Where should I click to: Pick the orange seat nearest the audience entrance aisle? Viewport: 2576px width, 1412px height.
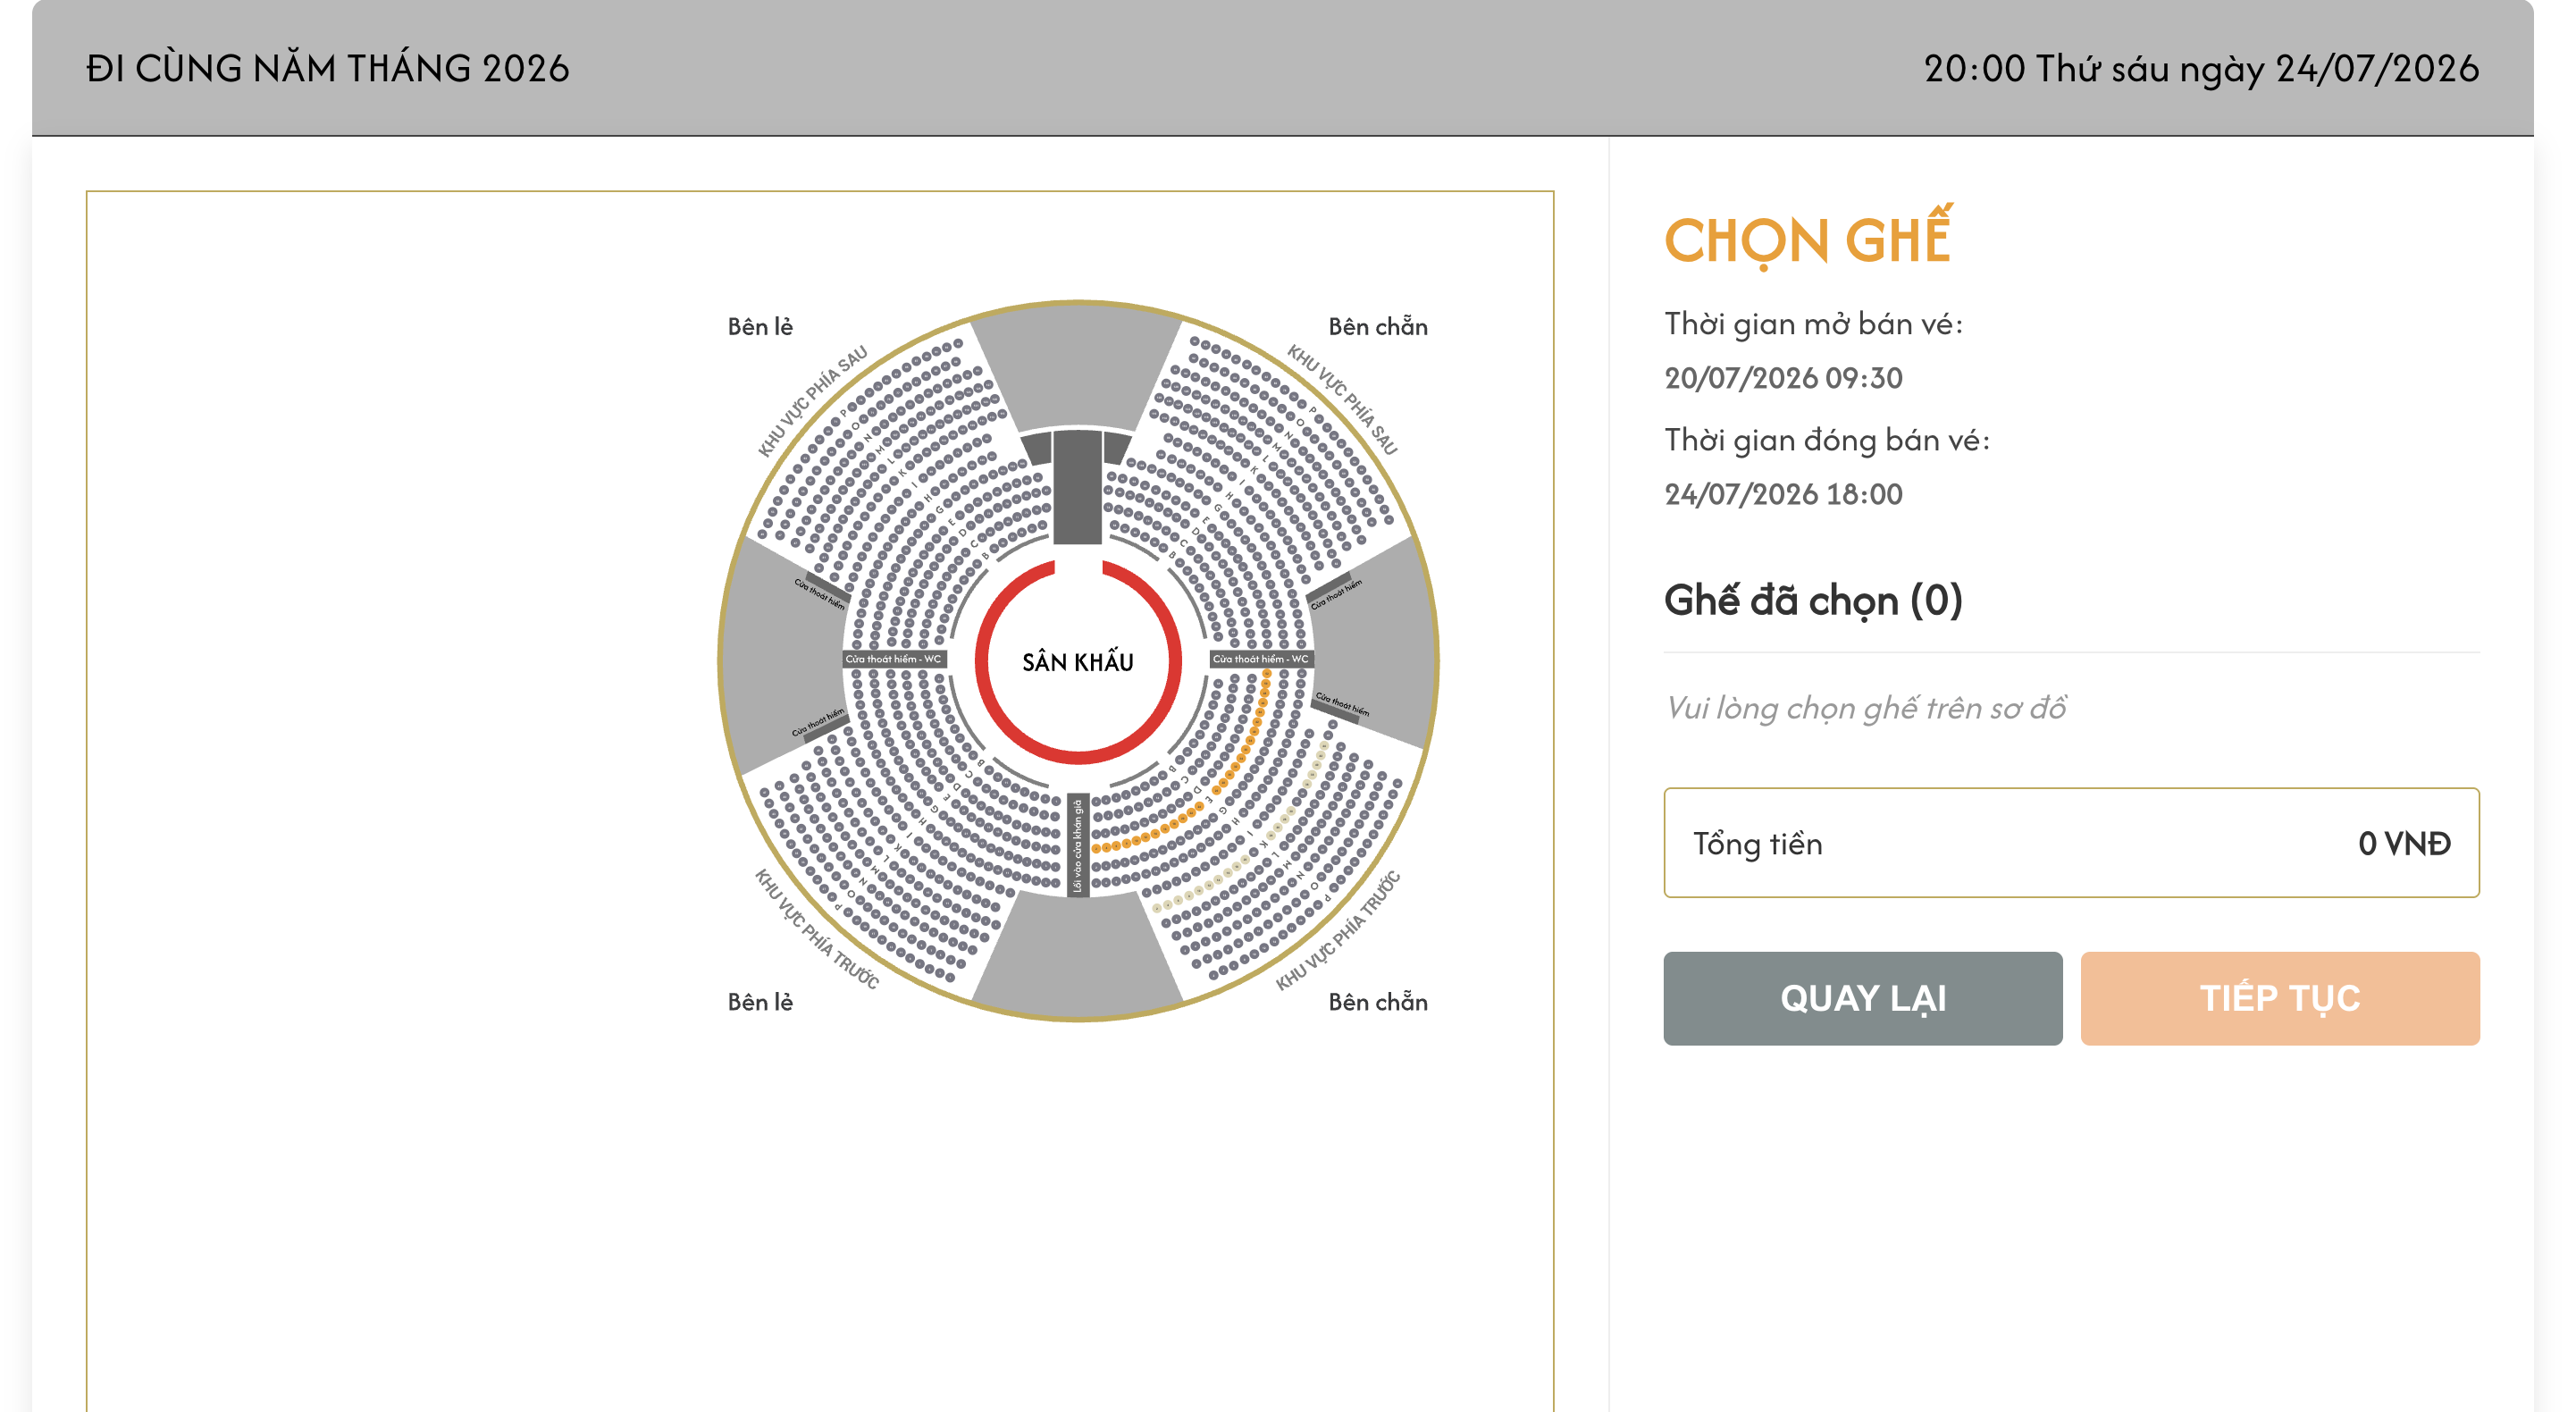point(1097,848)
